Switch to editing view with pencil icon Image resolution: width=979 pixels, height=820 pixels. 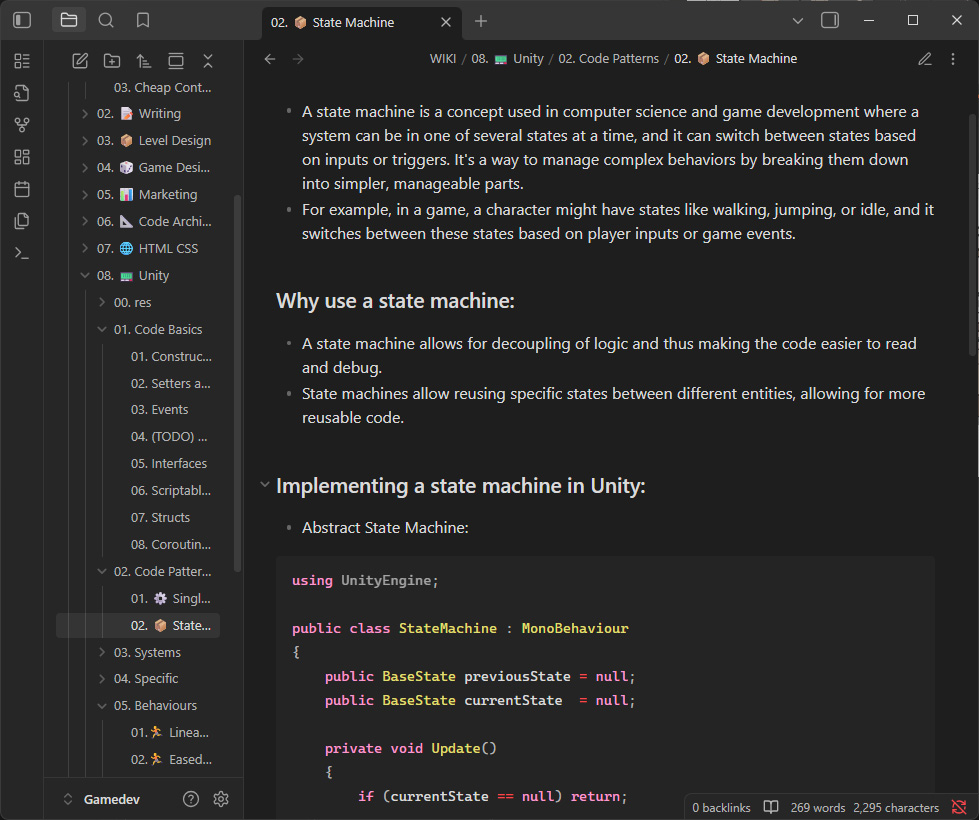(x=925, y=59)
